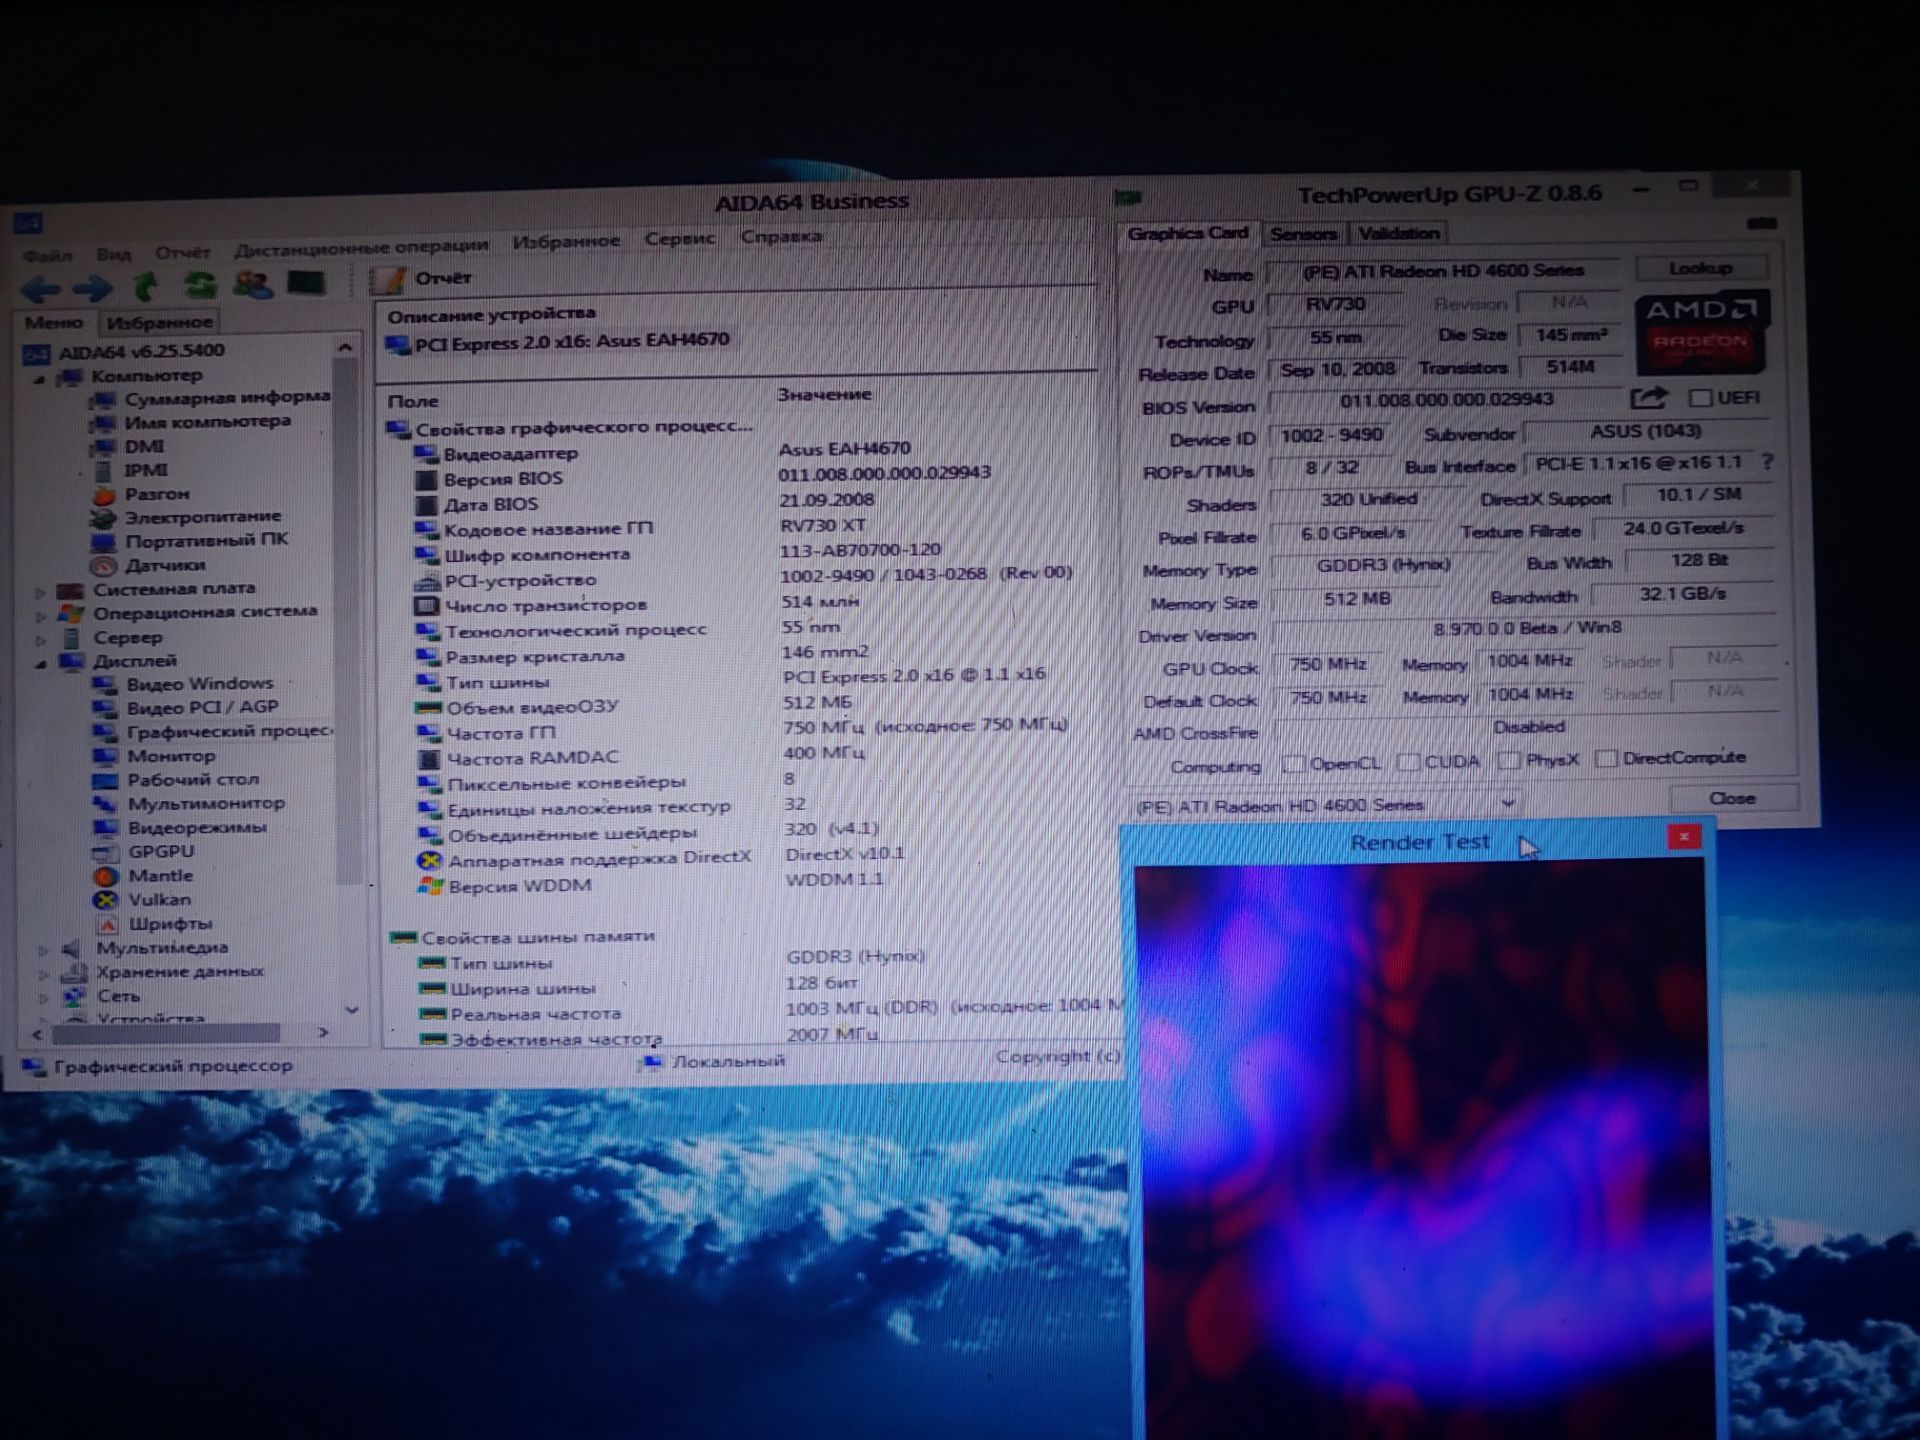
Task: Open the Отчёт report toolbar button
Action: tap(422, 279)
